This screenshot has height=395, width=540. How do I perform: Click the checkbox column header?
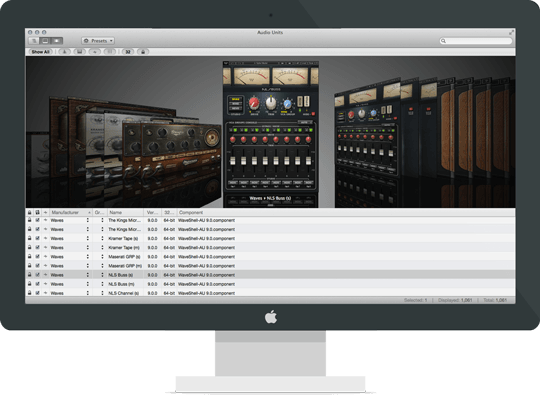click(x=38, y=212)
